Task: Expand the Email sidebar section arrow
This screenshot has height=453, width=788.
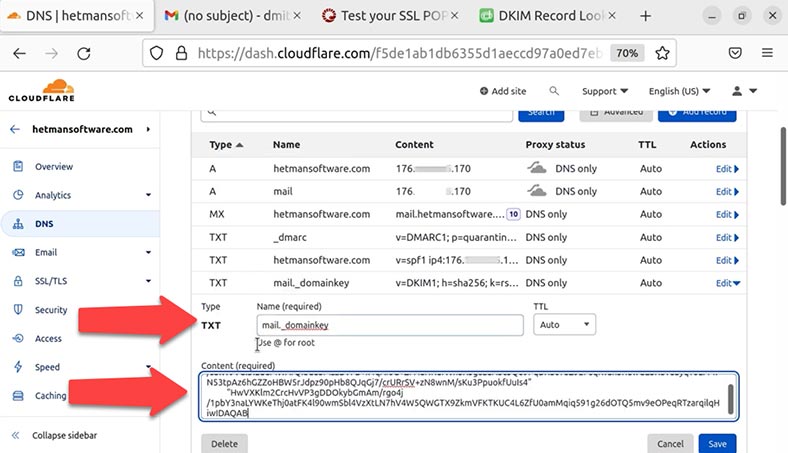Action: pos(148,252)
